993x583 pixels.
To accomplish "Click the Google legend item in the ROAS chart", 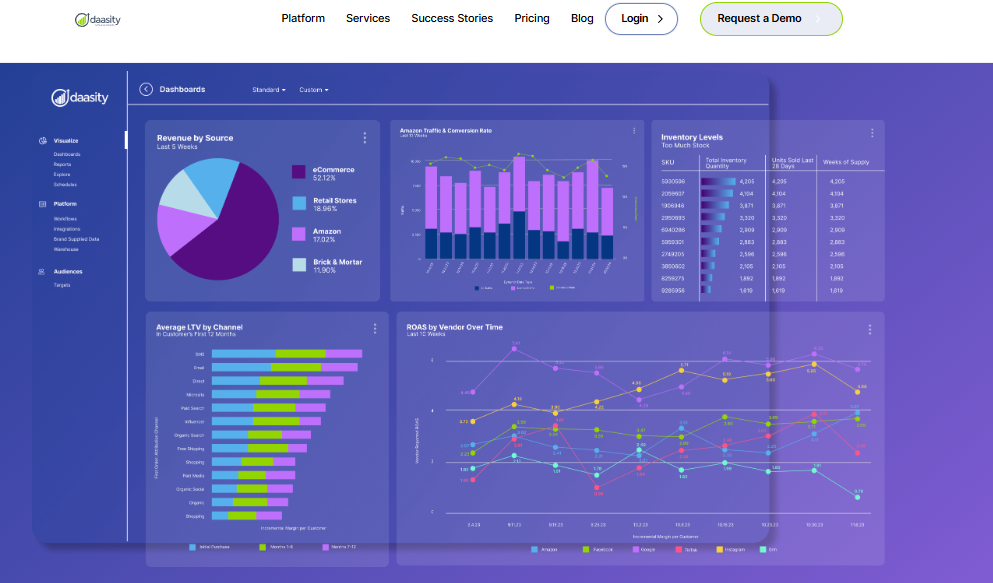I will coord(644,549).
